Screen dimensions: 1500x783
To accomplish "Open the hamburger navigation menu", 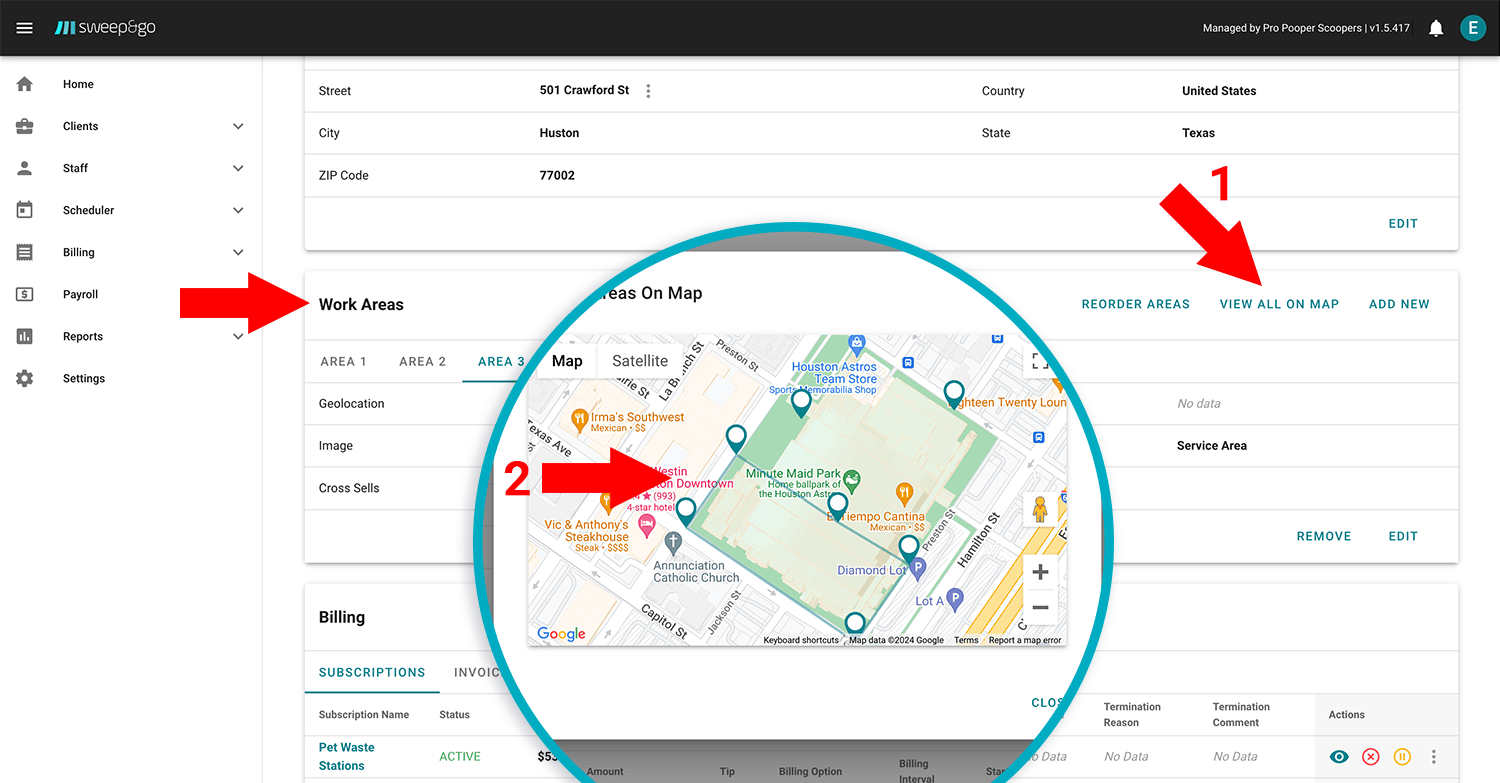I will (x=25, y=28).
